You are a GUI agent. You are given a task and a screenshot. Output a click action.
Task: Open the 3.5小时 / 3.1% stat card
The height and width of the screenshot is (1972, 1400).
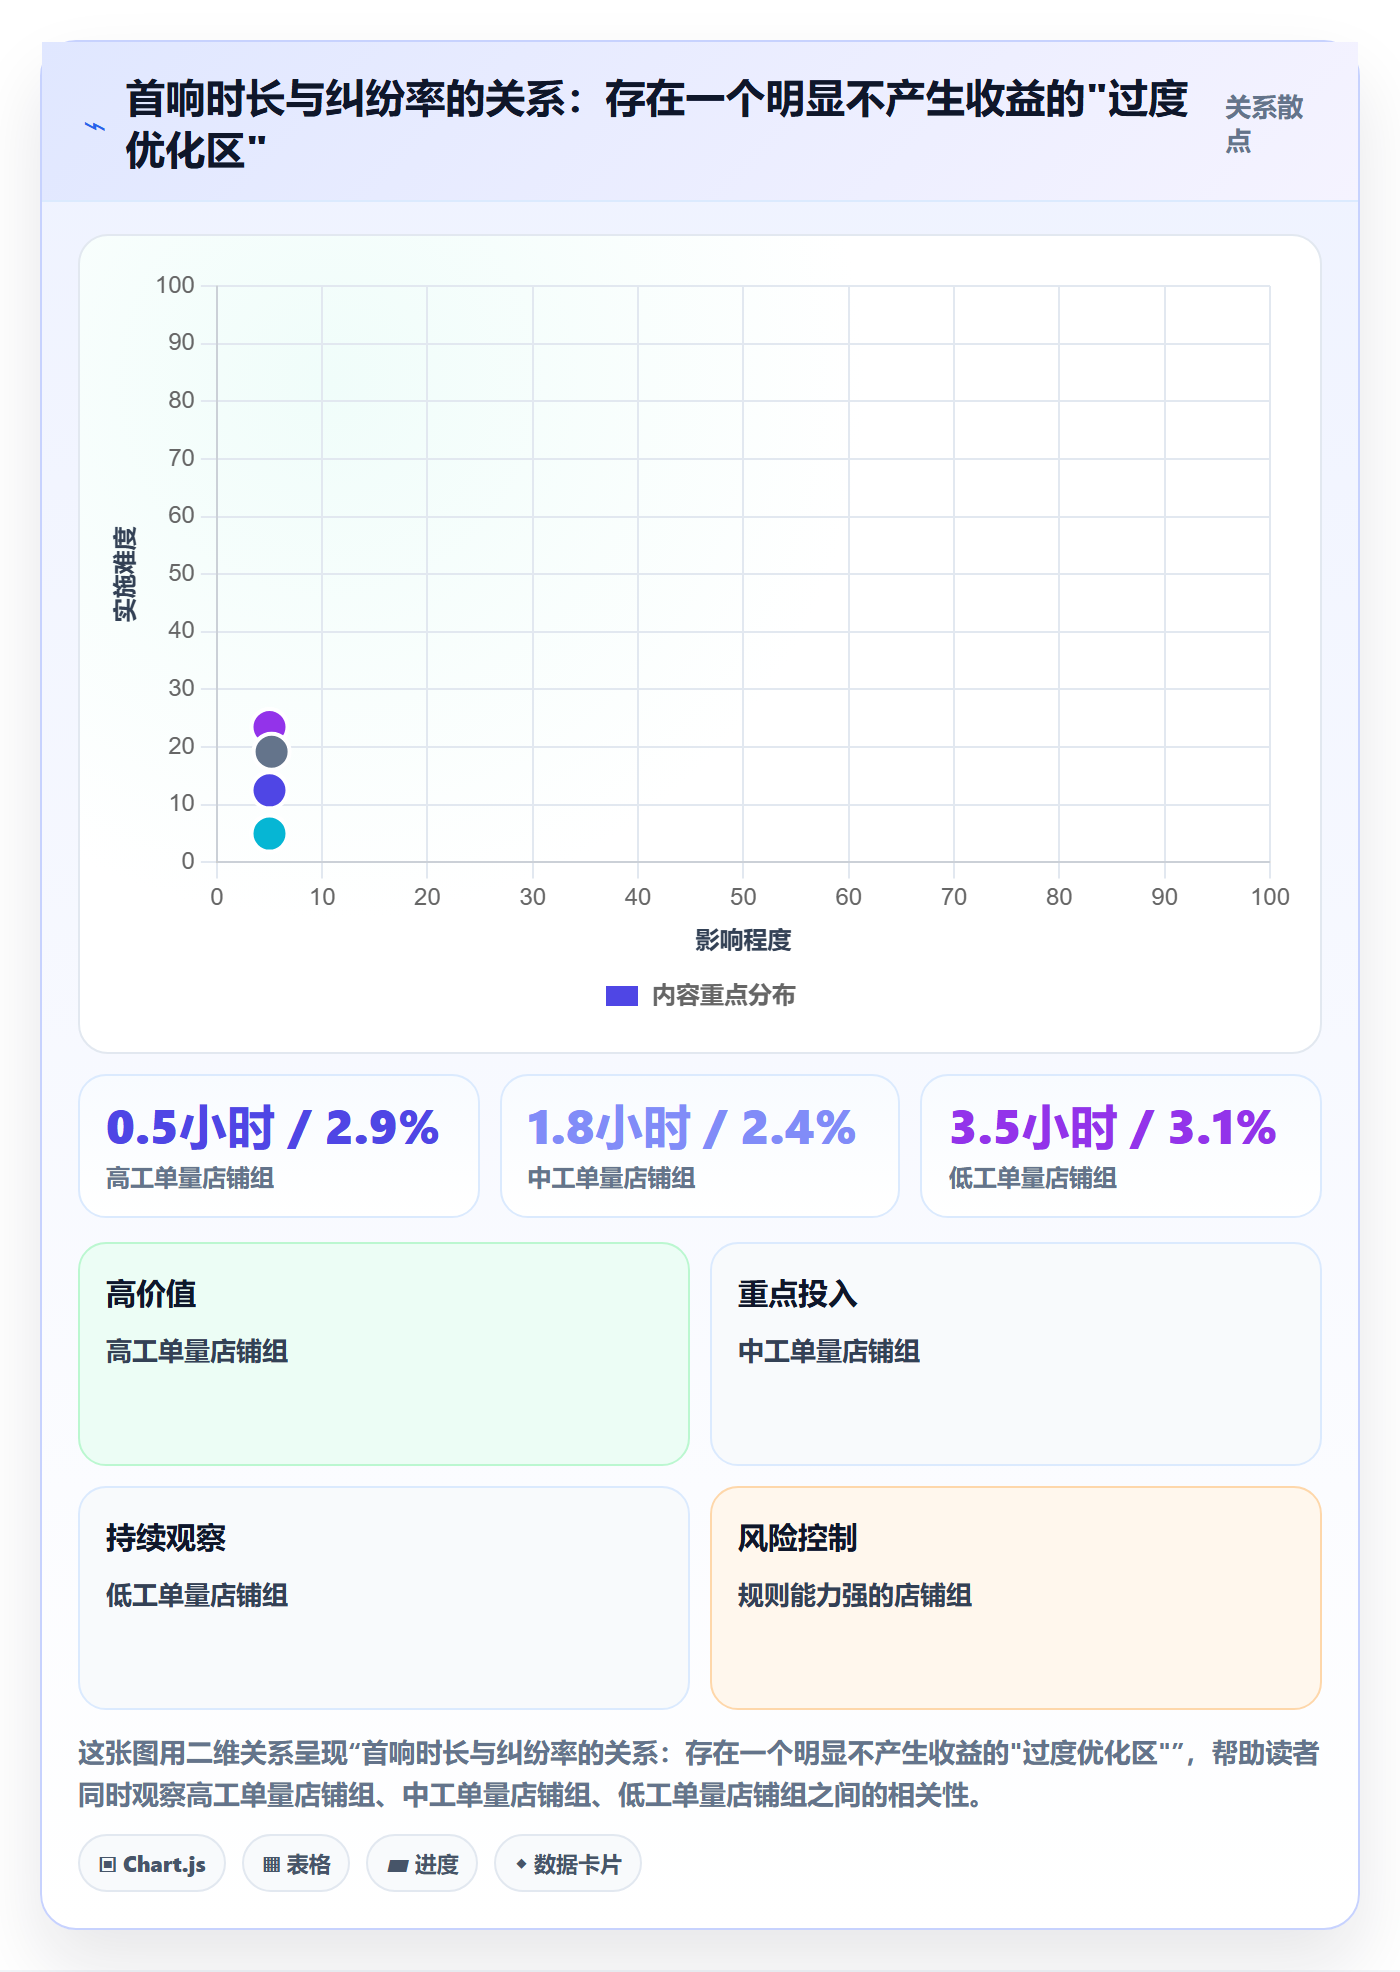pyautogui.click(x=1121, y=1146)
